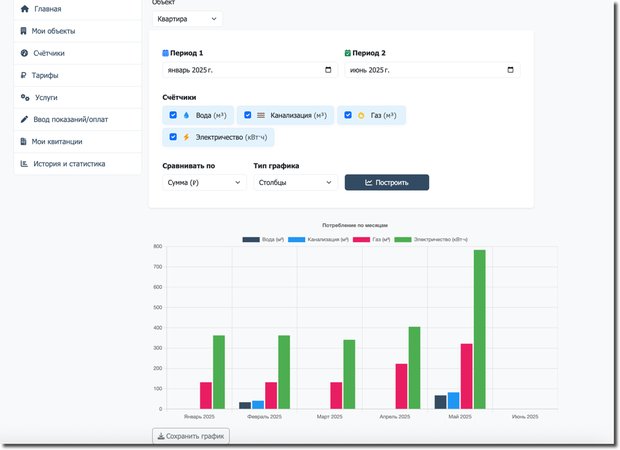Click the bookmark icon beside Мои объекты
The height and width of the screenshot is (450, 620).
pos(23,31)
